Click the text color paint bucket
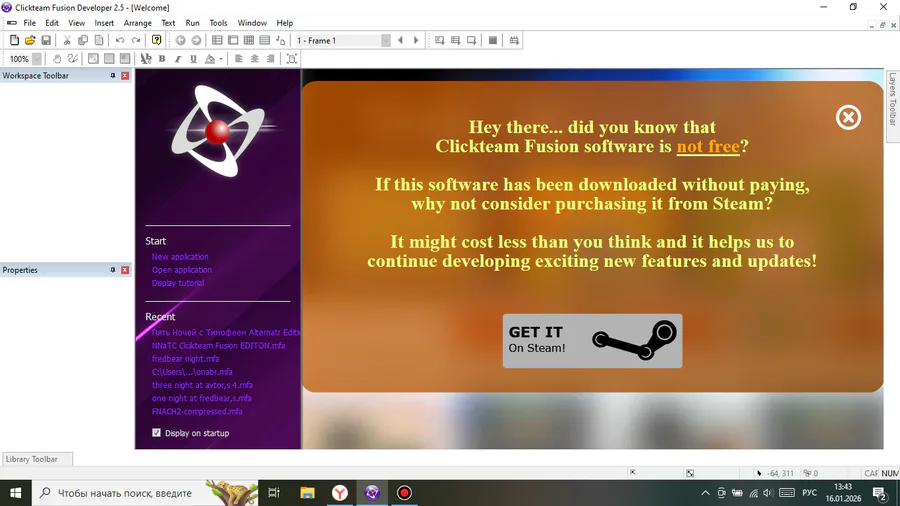 tap(210, 59)
